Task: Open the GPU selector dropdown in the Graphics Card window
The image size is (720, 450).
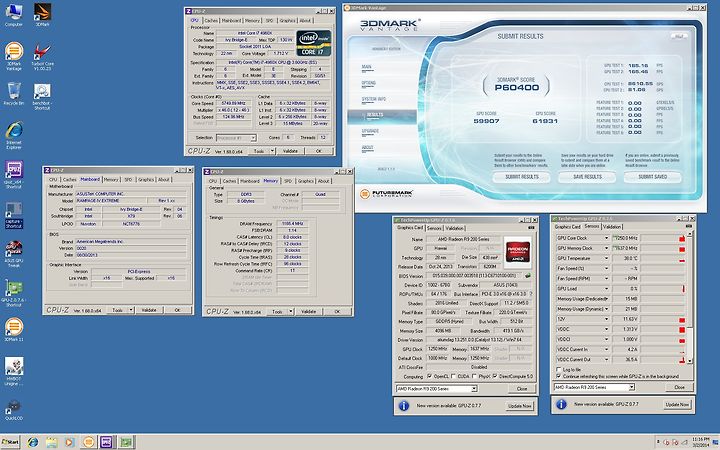Action: click(x=474, y=389)
